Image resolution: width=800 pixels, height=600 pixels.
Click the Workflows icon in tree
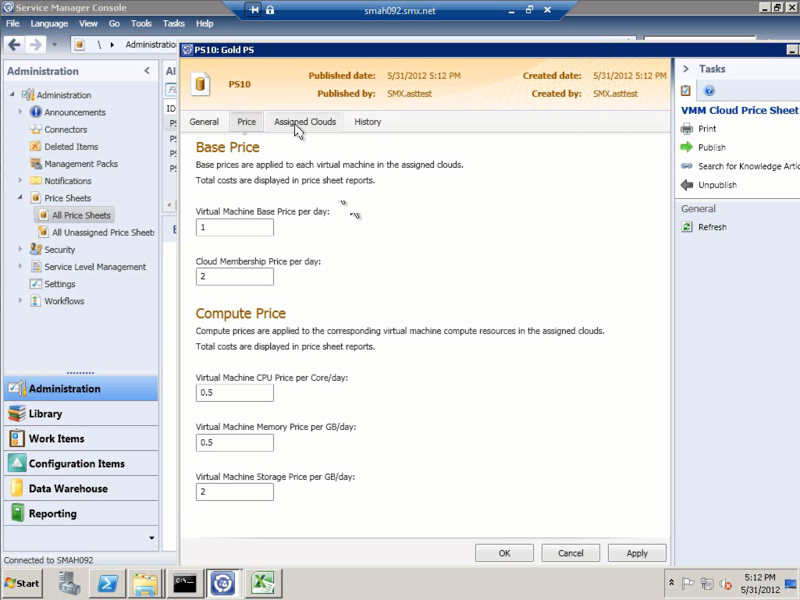pos(35,301)
